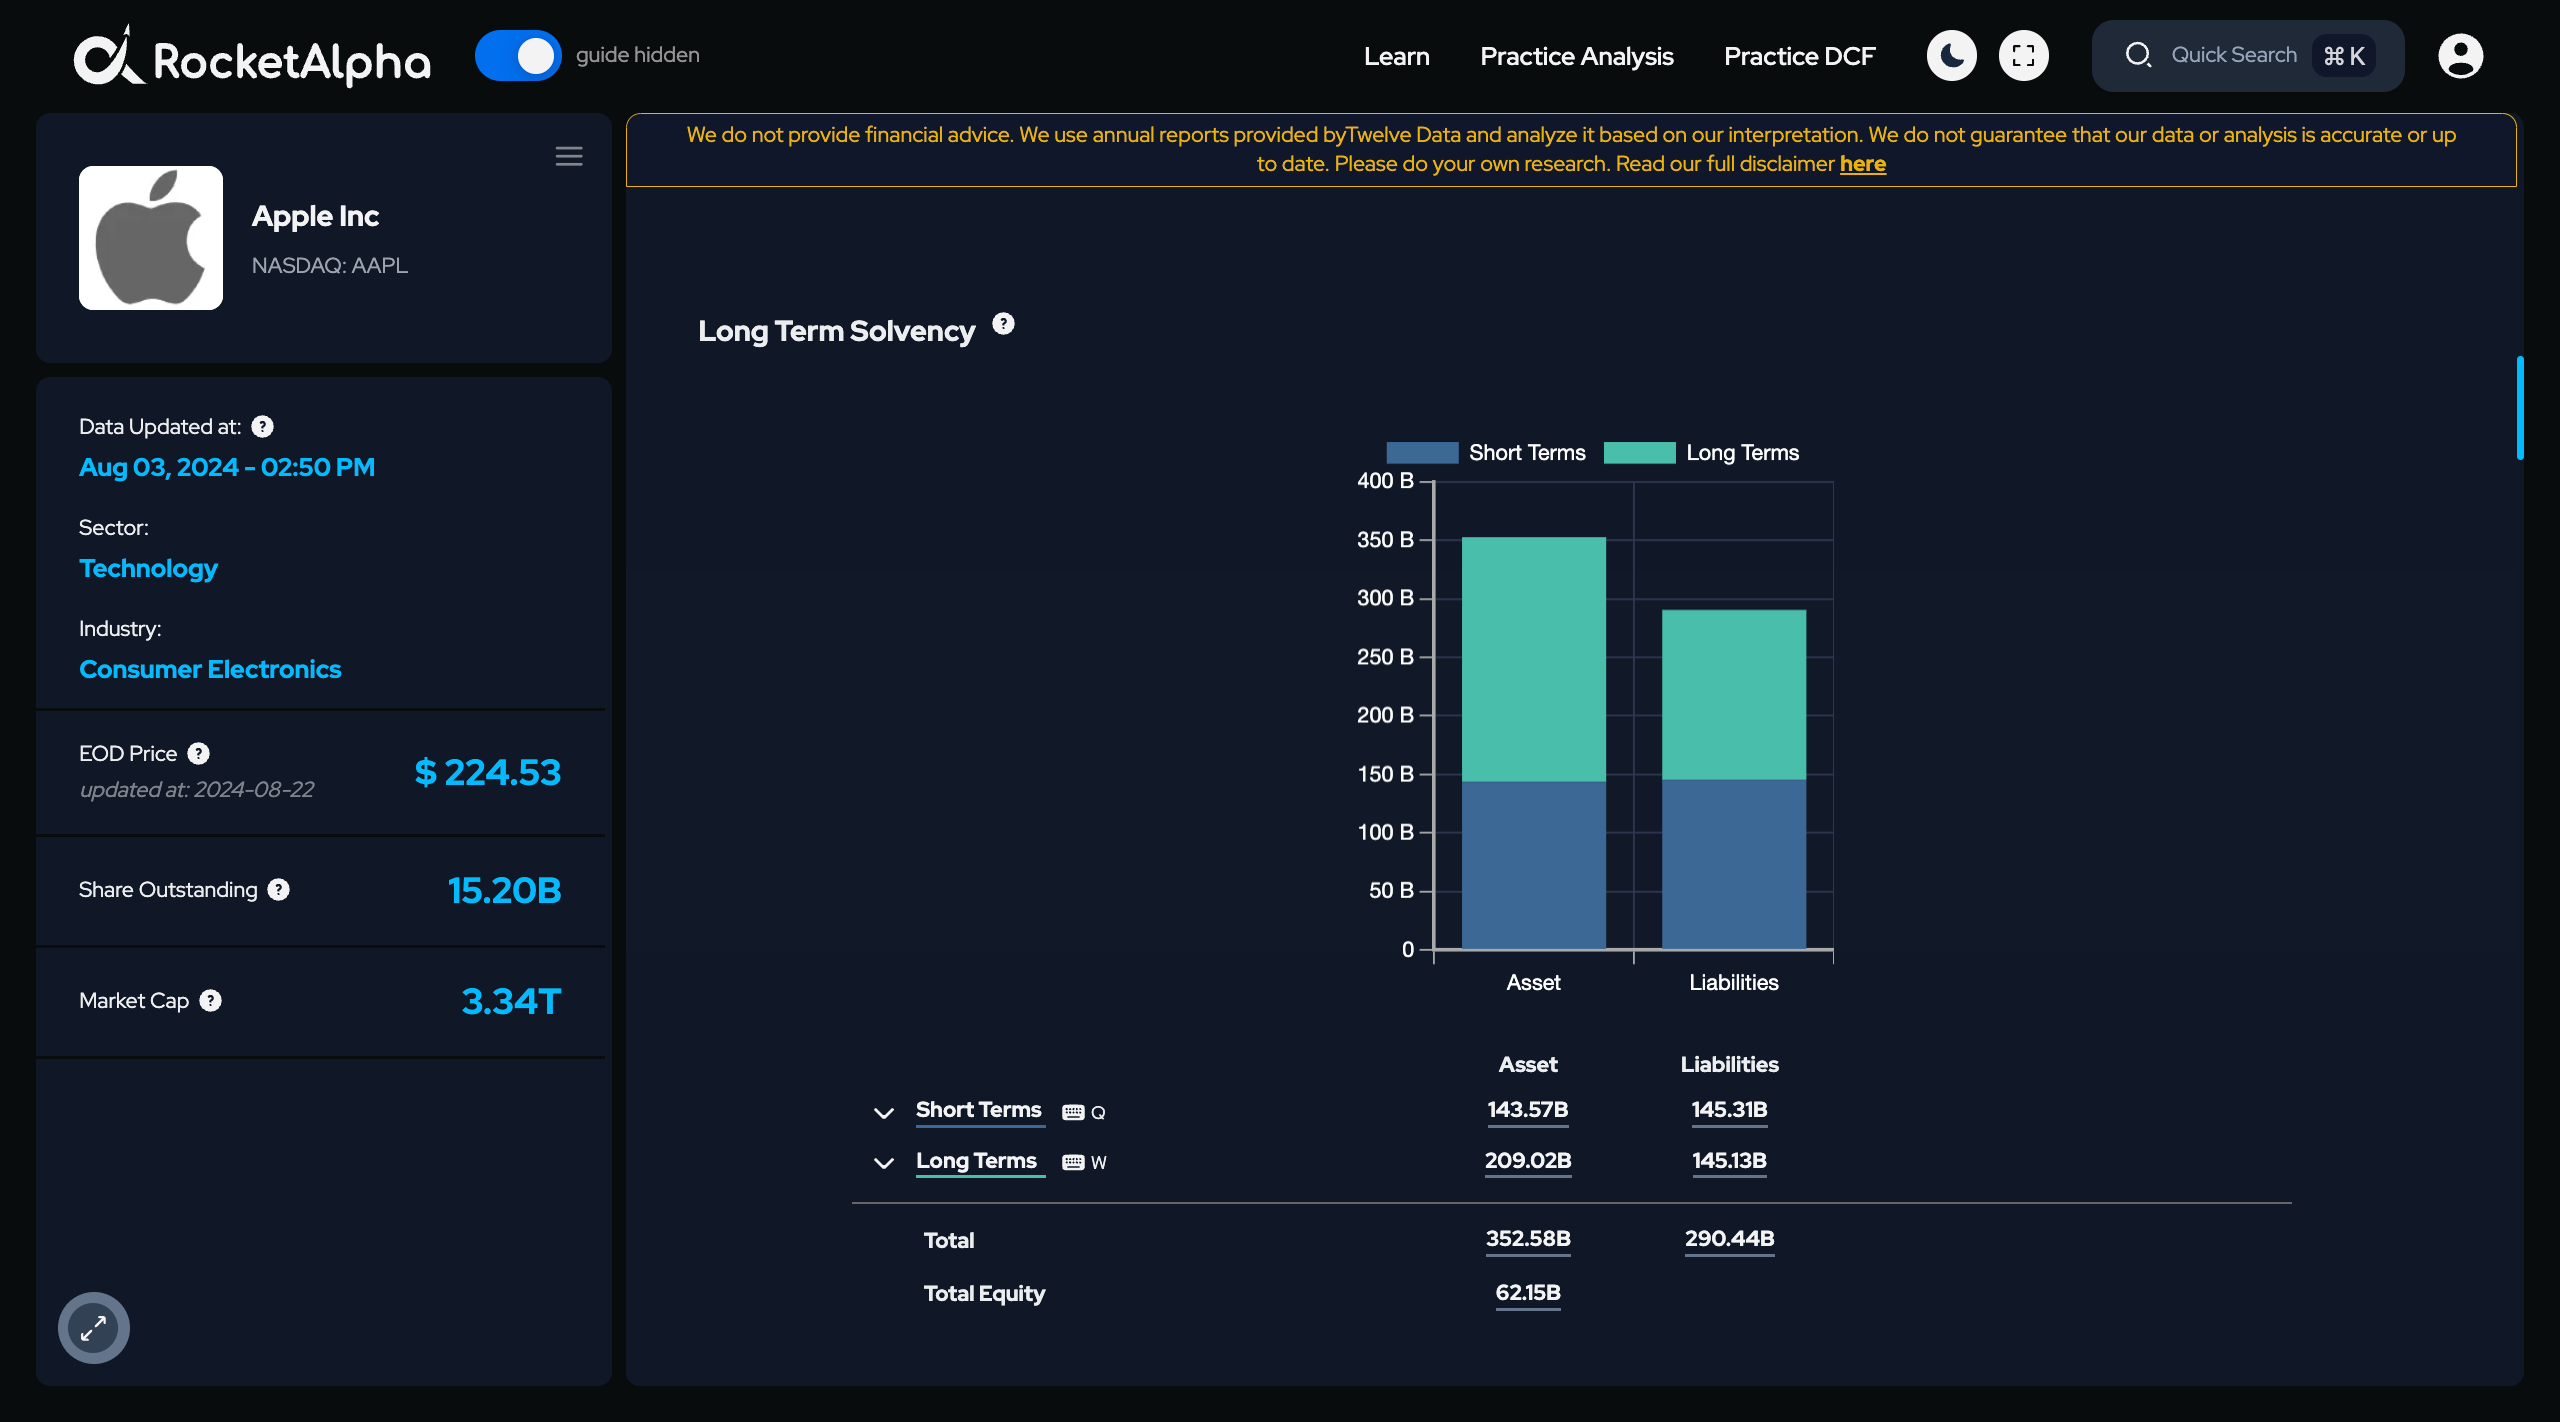Click the Apple Inc company name
Viewport: 2560px width, 1422px height.
click(315, 216)
